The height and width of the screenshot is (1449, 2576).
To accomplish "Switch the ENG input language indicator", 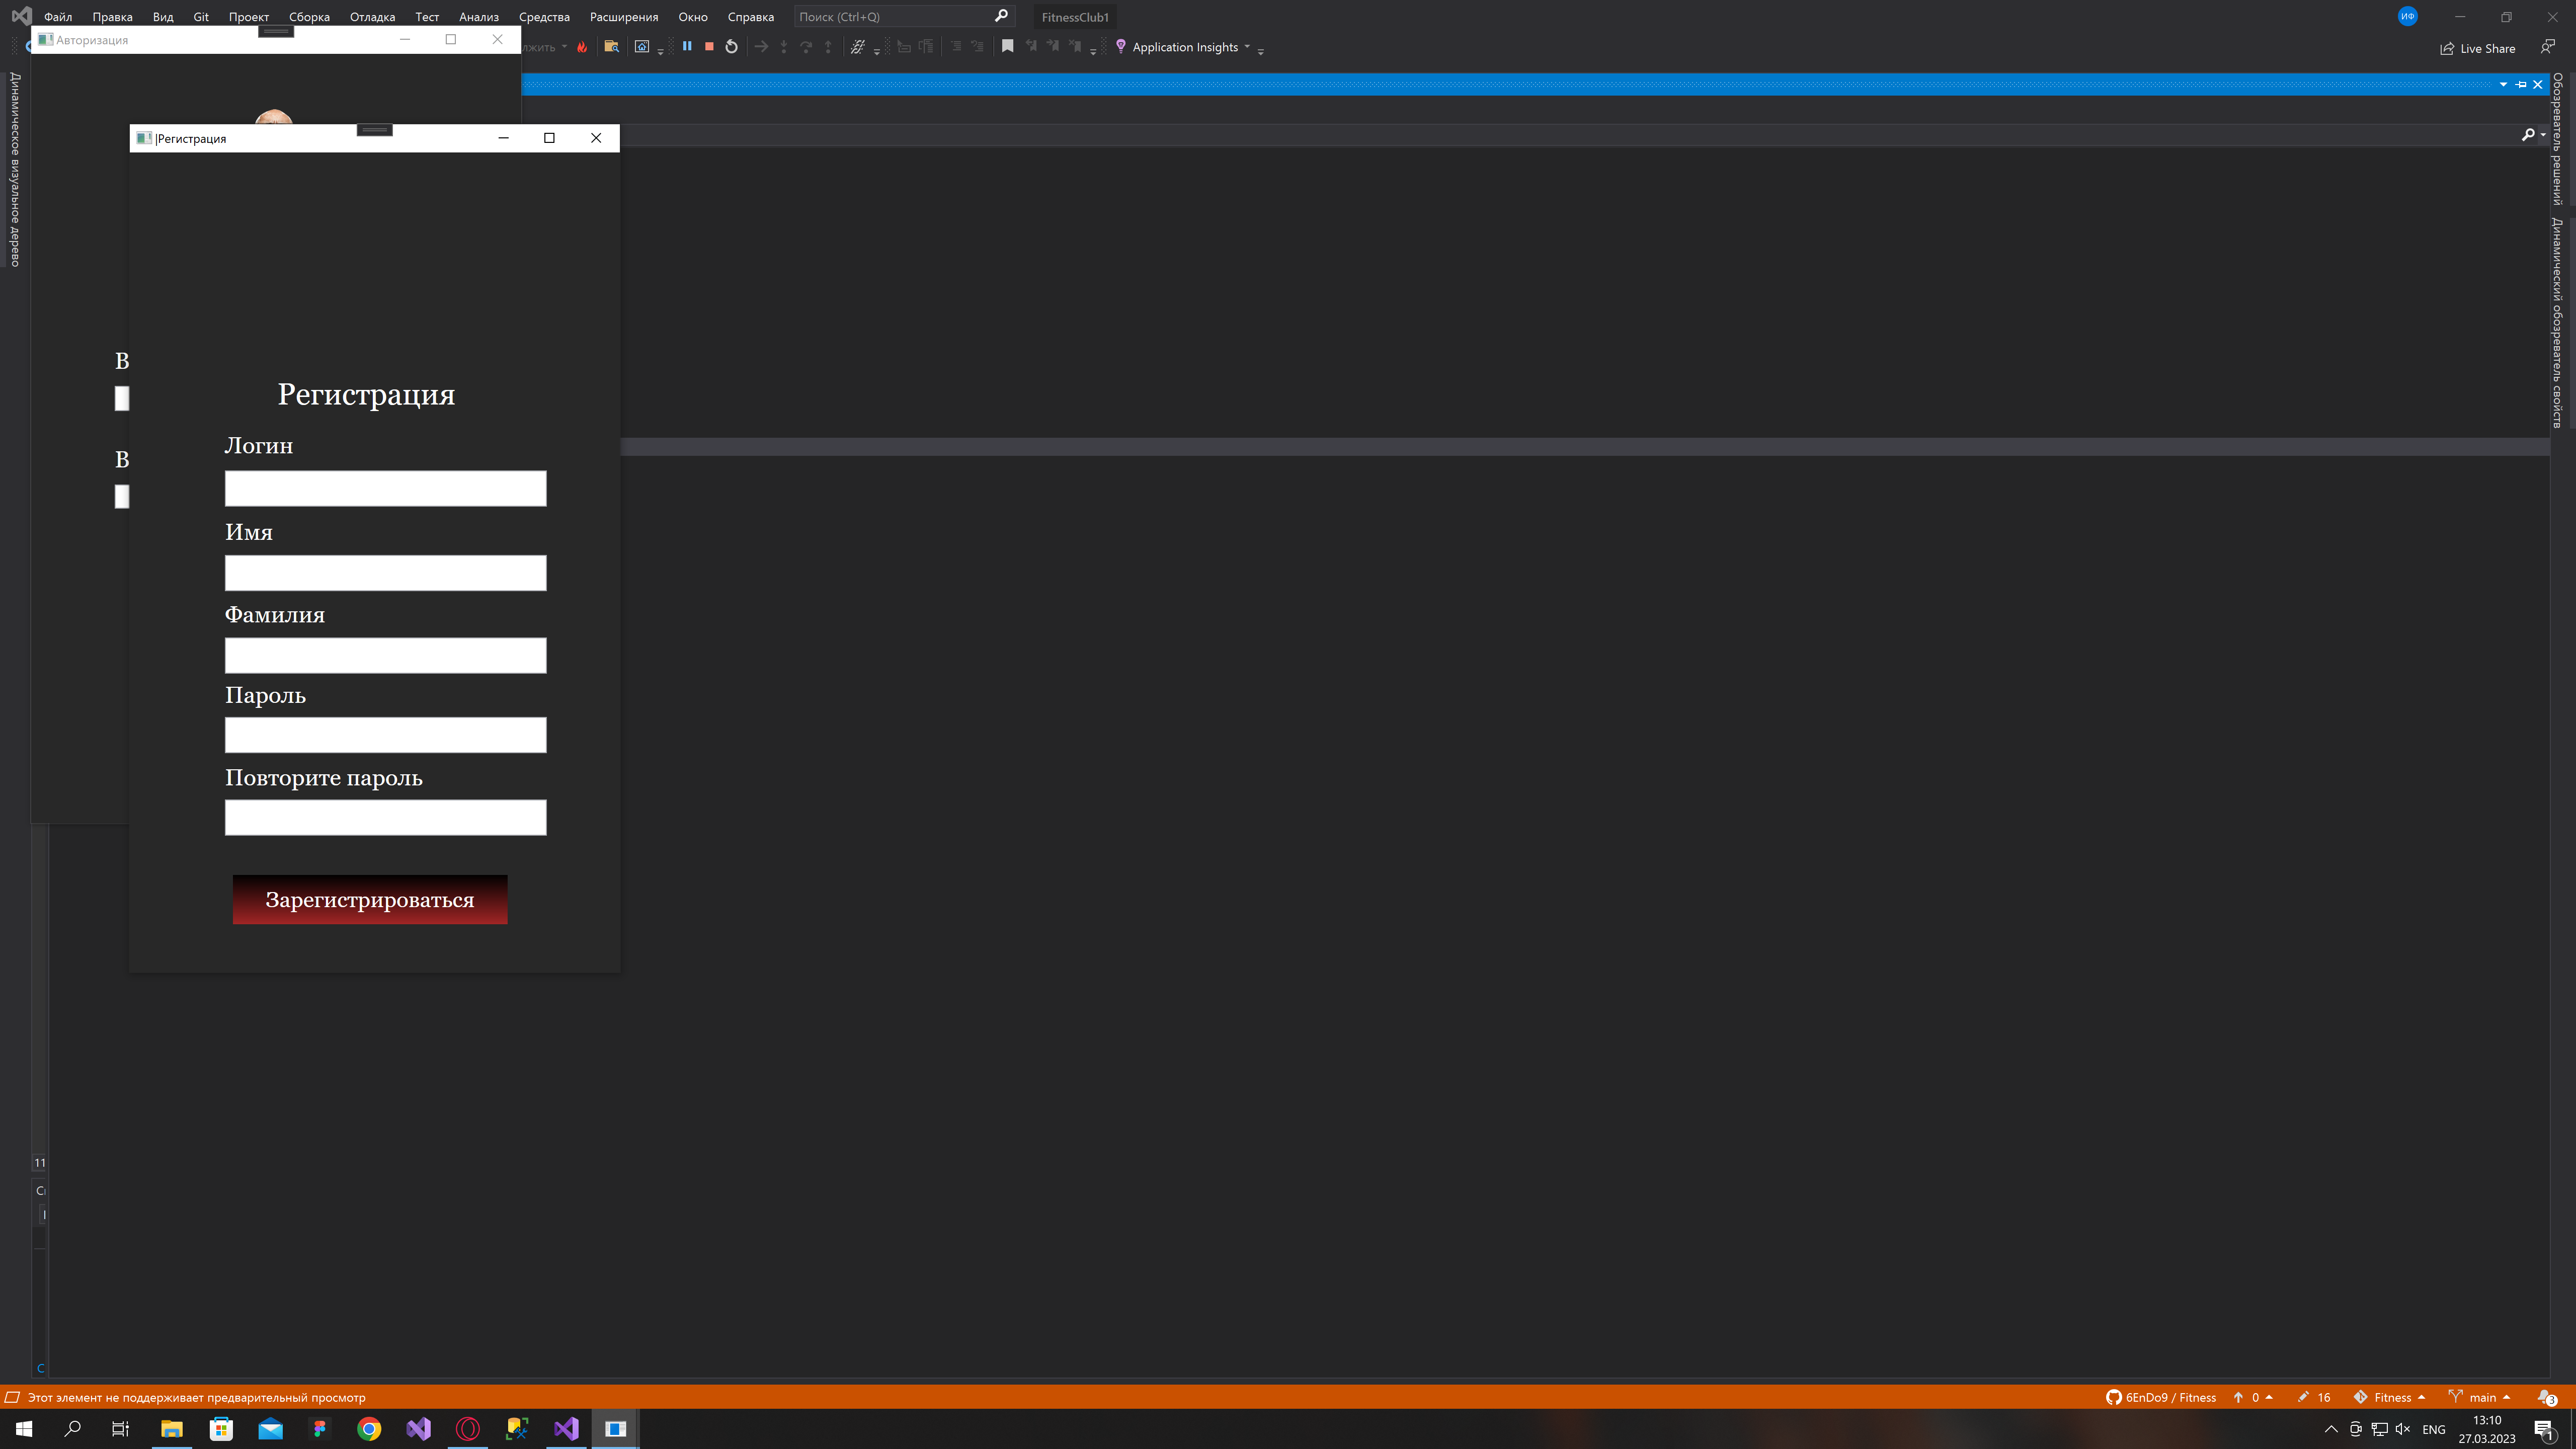I will tap(2433, 1429).
